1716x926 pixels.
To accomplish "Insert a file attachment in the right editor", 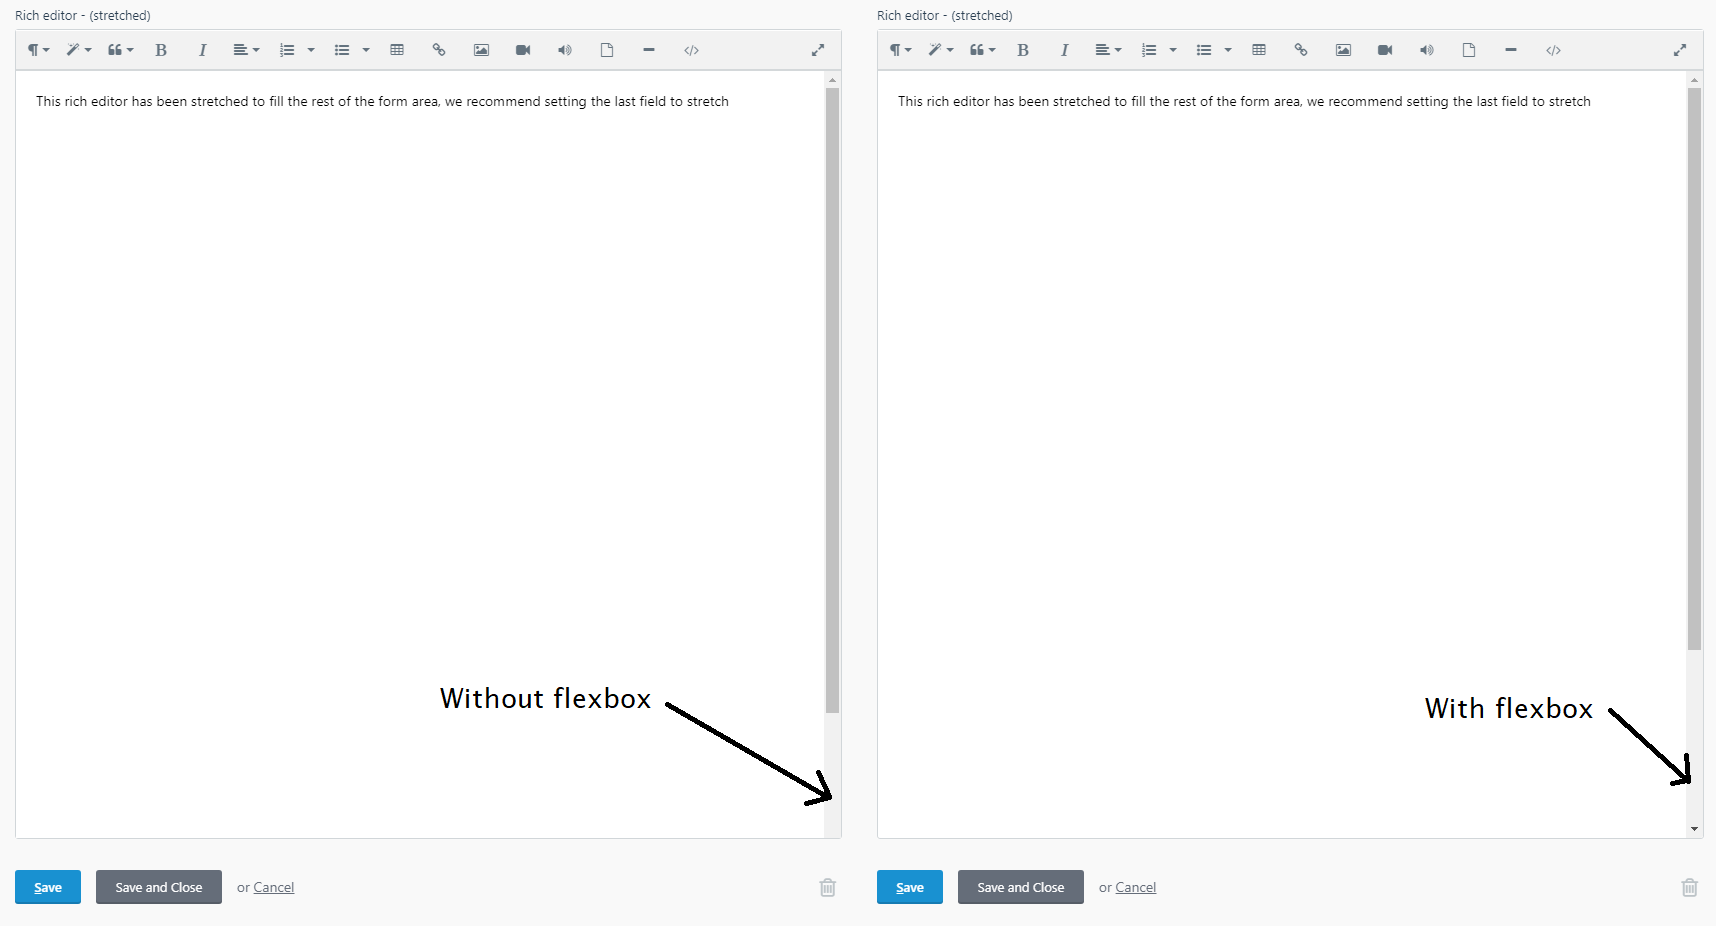I will 1469,49.
